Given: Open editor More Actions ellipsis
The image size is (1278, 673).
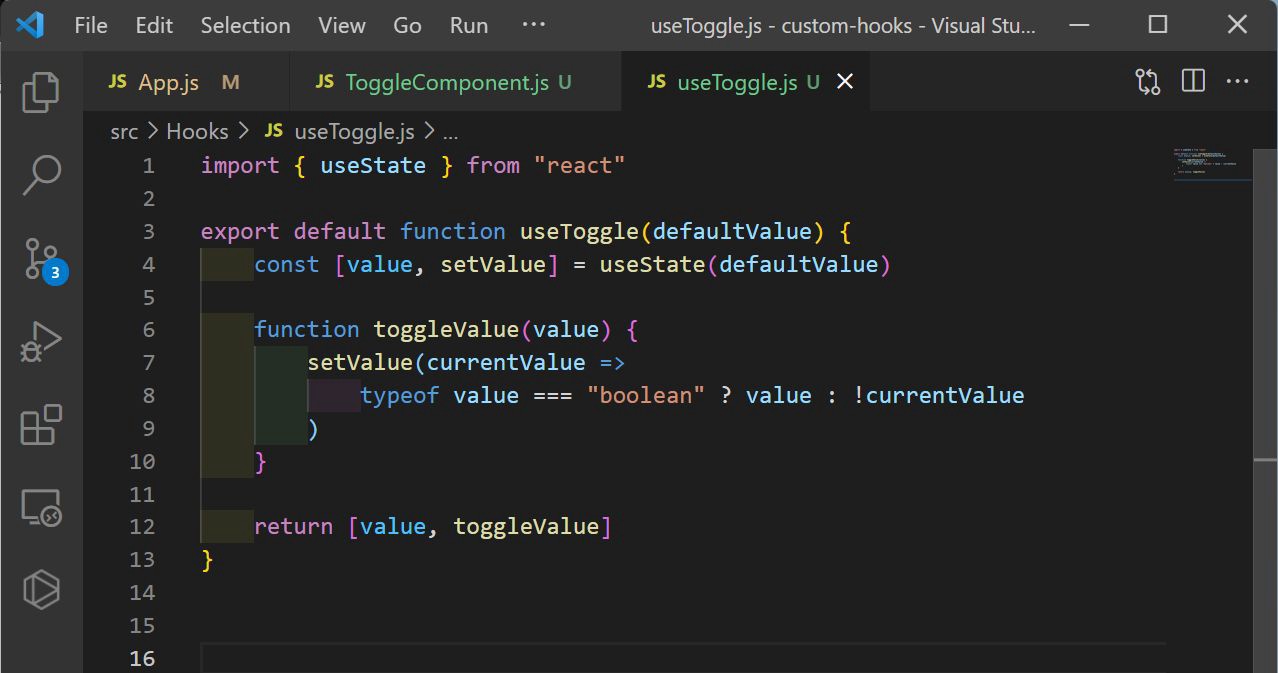Looking at the screenshot, I should (x=1238, y=81).
